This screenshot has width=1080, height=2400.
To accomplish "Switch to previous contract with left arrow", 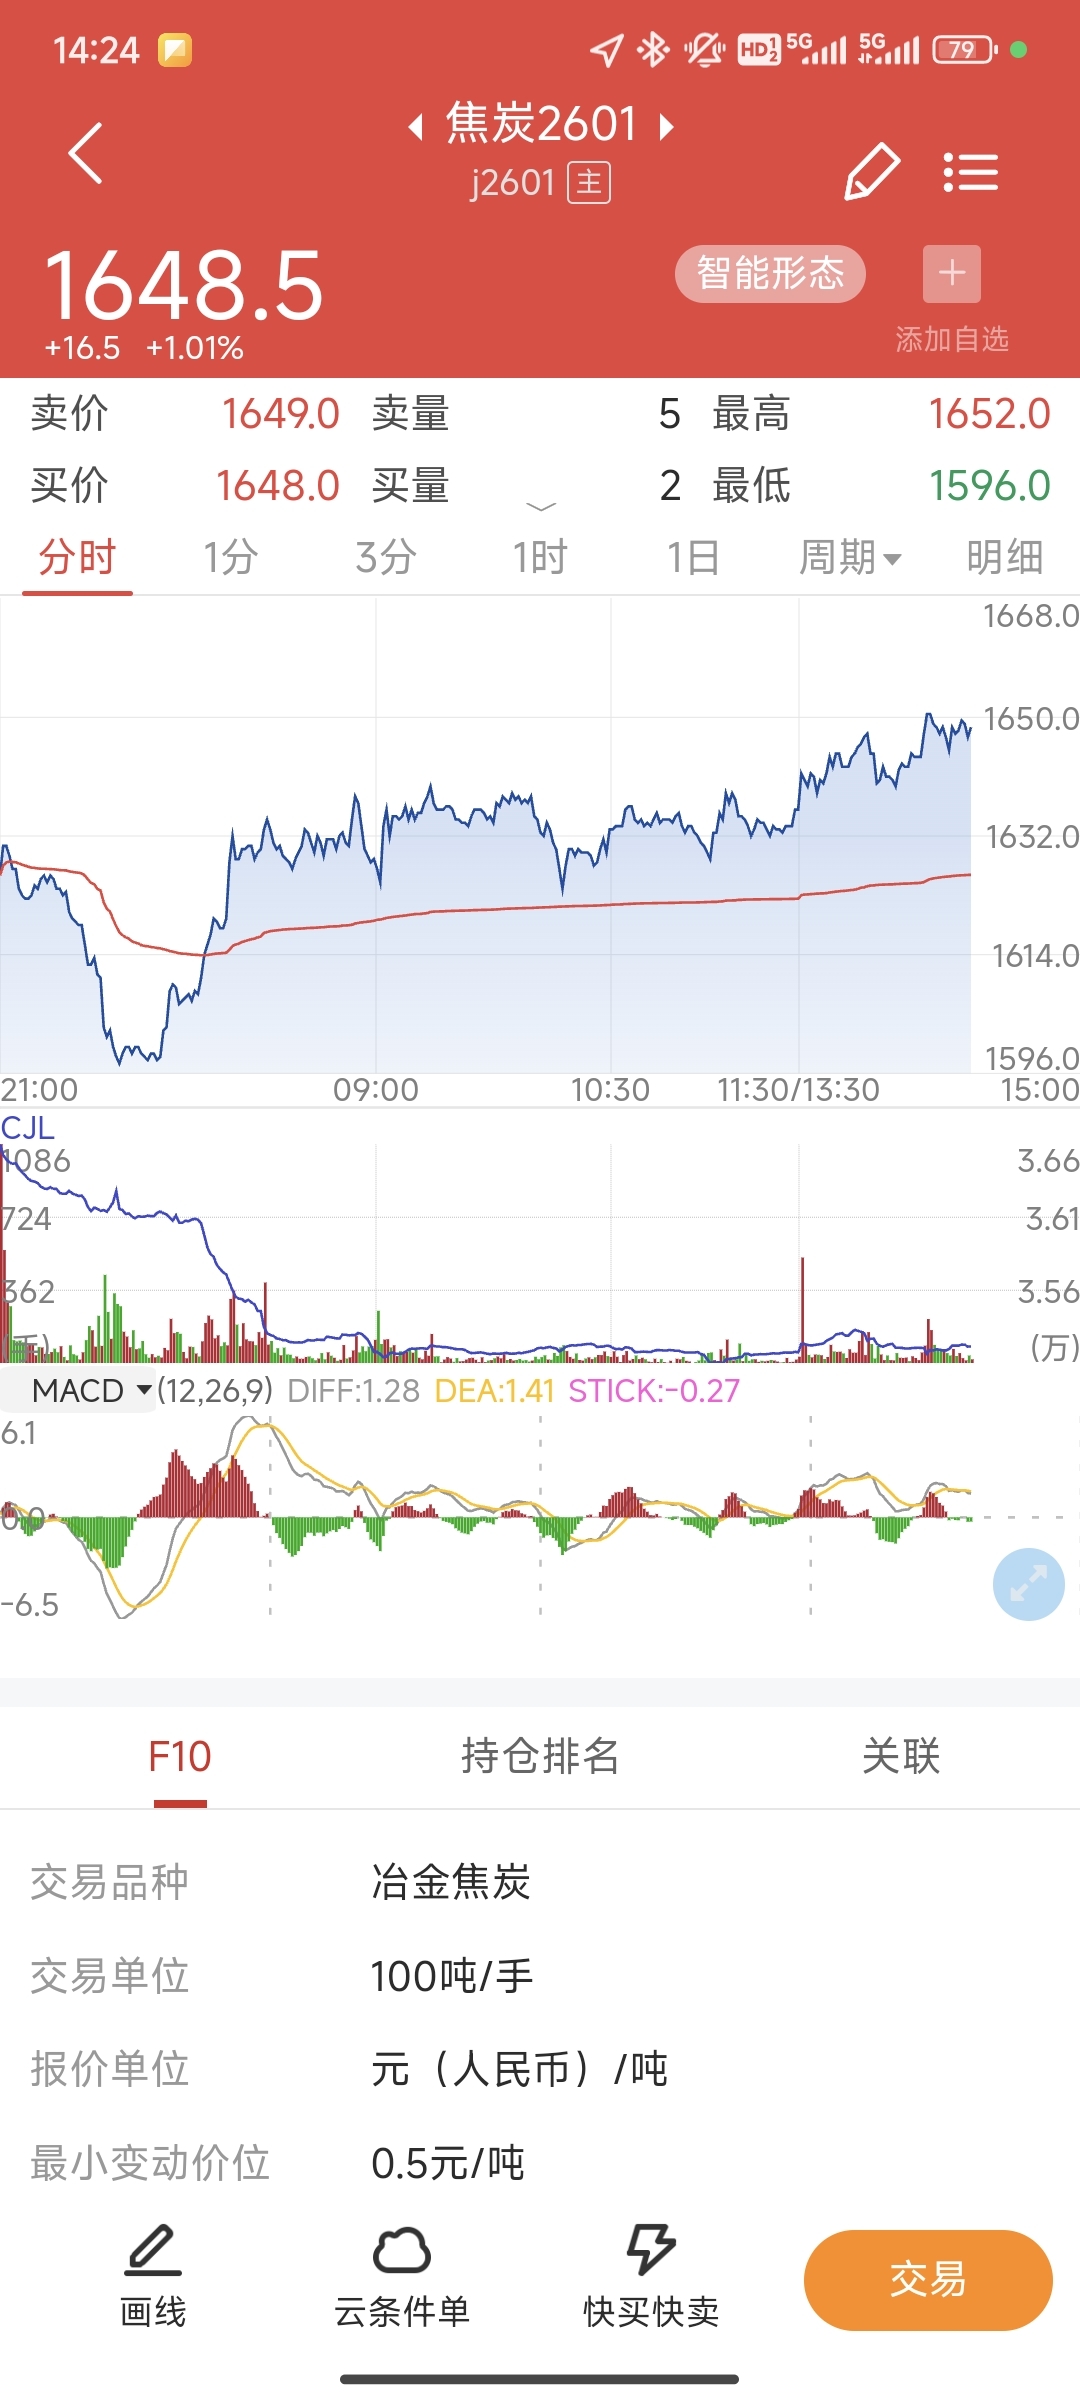I will (x=416, y=127).
